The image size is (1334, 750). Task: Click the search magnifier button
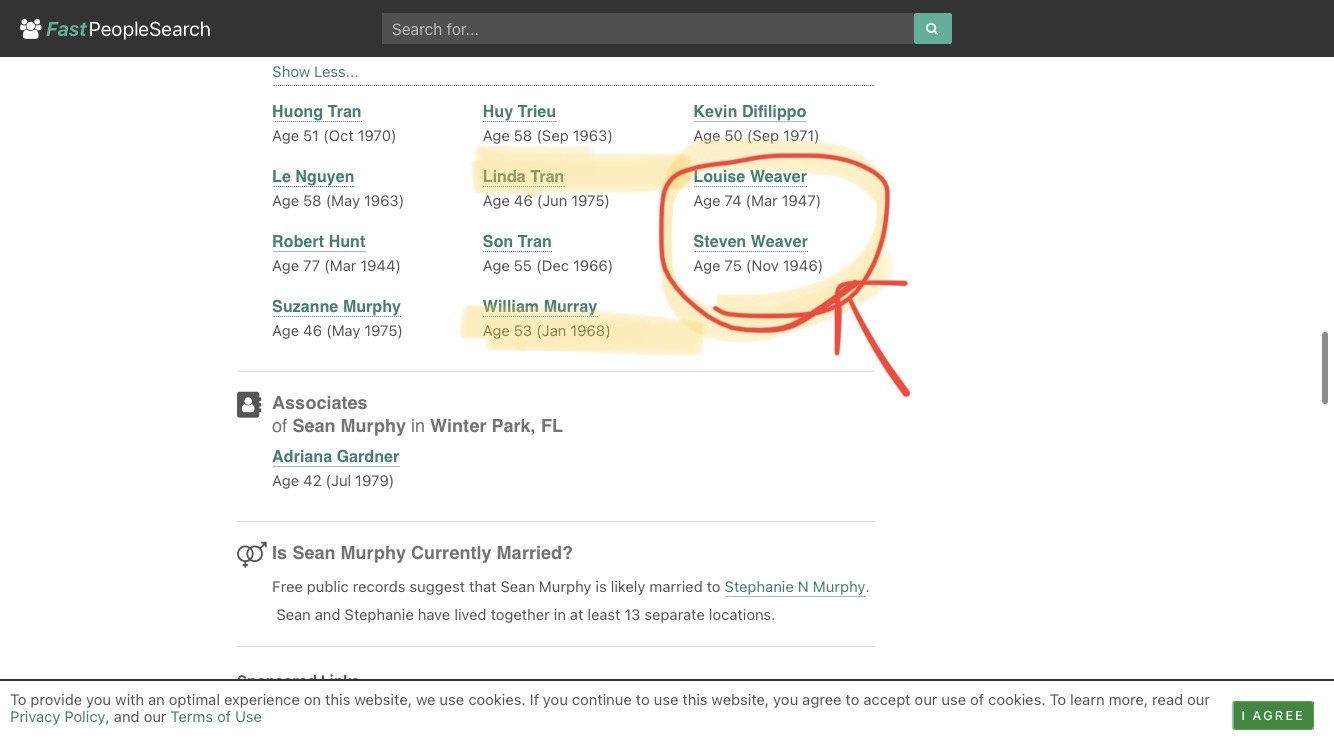pos(932,29)
